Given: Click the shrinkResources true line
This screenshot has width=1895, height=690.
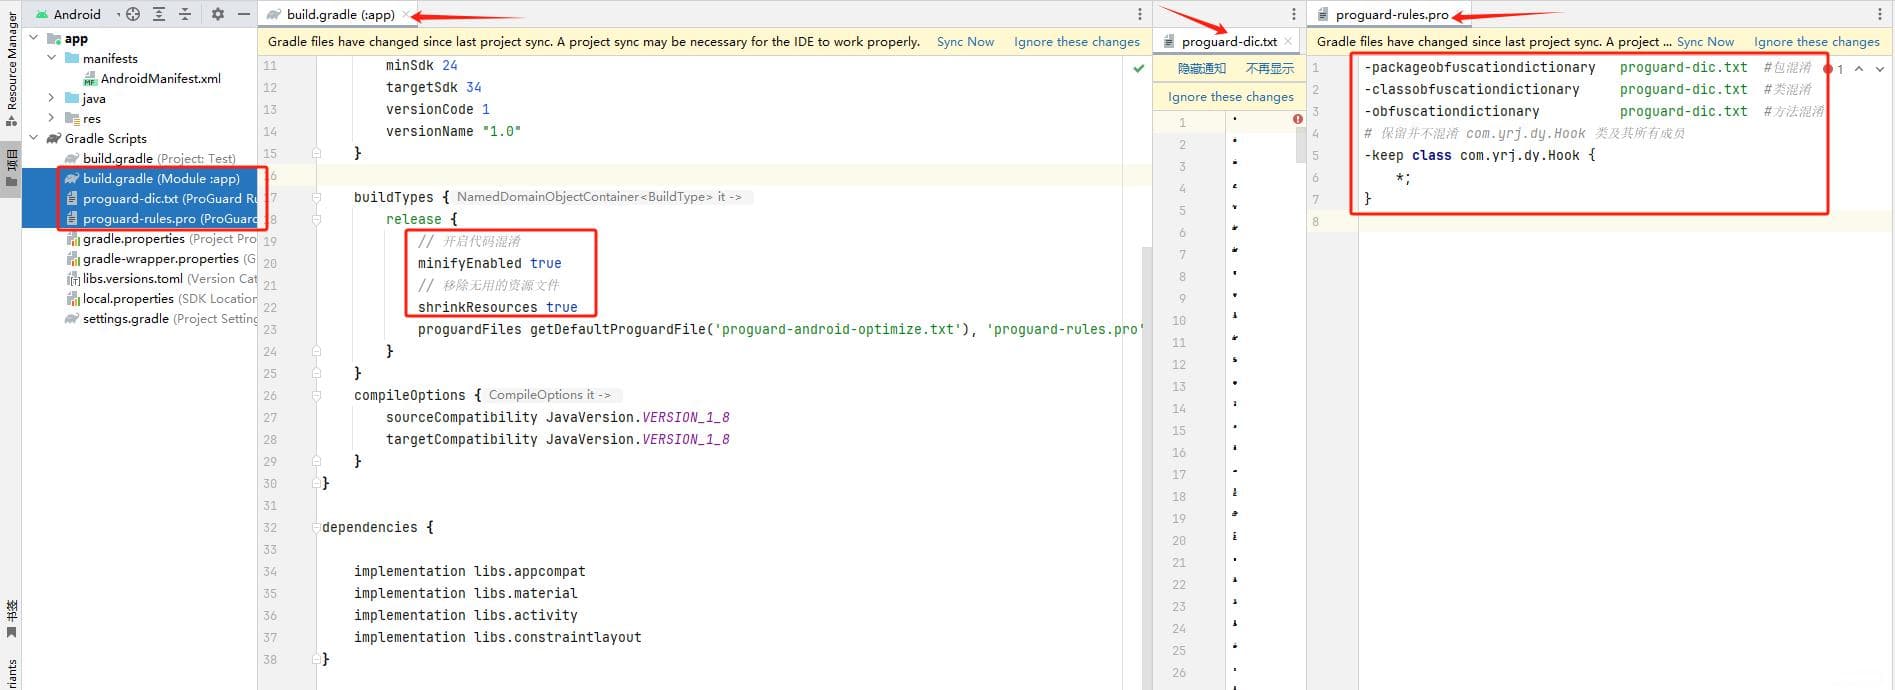Looking at the screenshot, I should 497,307.
